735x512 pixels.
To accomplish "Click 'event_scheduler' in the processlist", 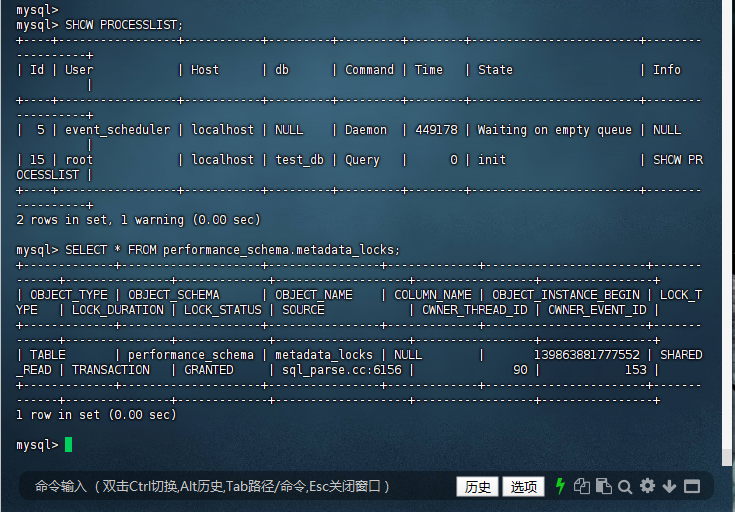I will [118, 130].
